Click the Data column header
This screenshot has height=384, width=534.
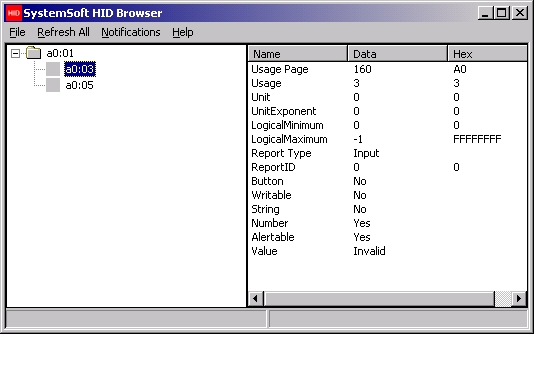coord(398,54)
